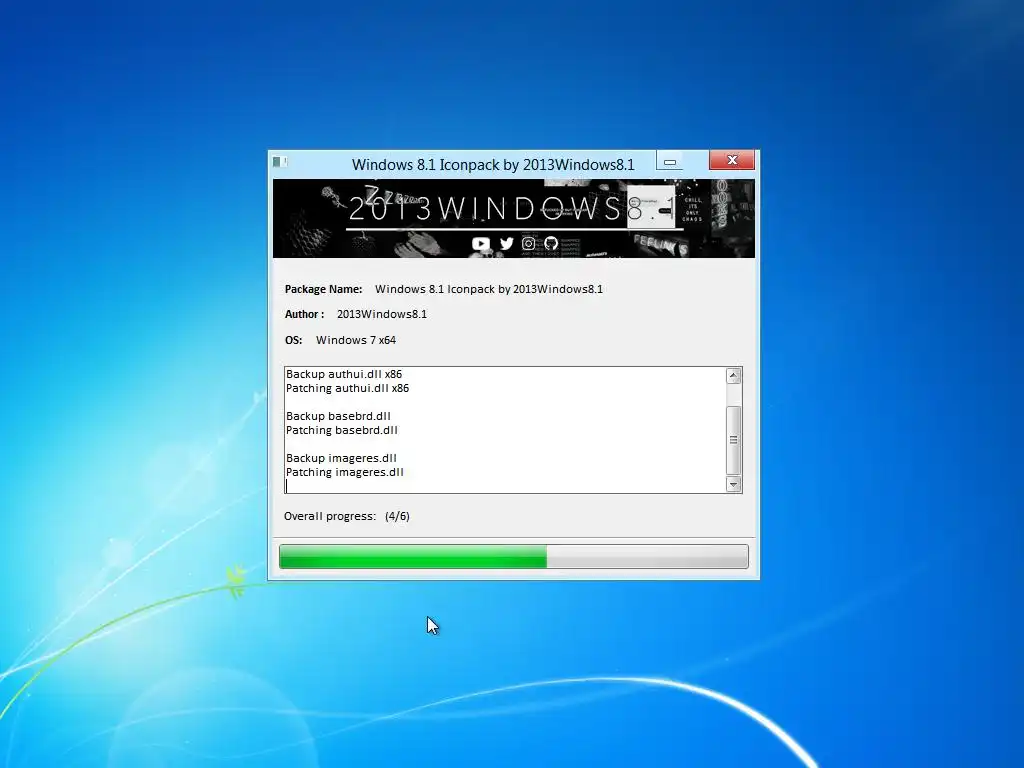
Task: Click the YouTube icon in the banner
Action: coord(481,244)
